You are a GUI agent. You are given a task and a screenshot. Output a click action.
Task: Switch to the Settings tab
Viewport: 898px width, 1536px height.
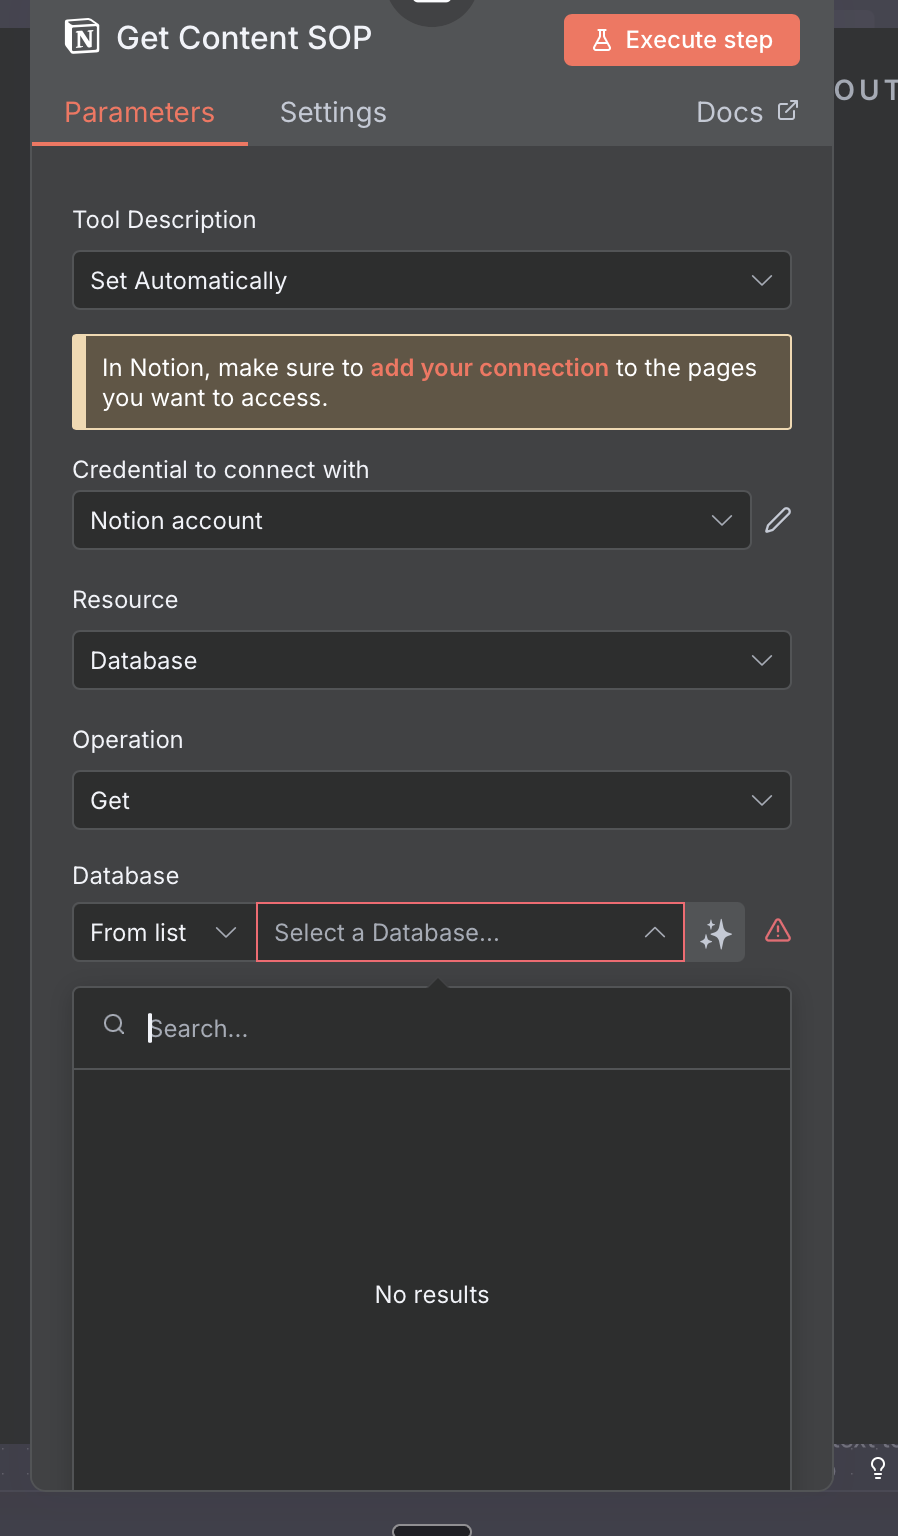(x=333, y=113)
